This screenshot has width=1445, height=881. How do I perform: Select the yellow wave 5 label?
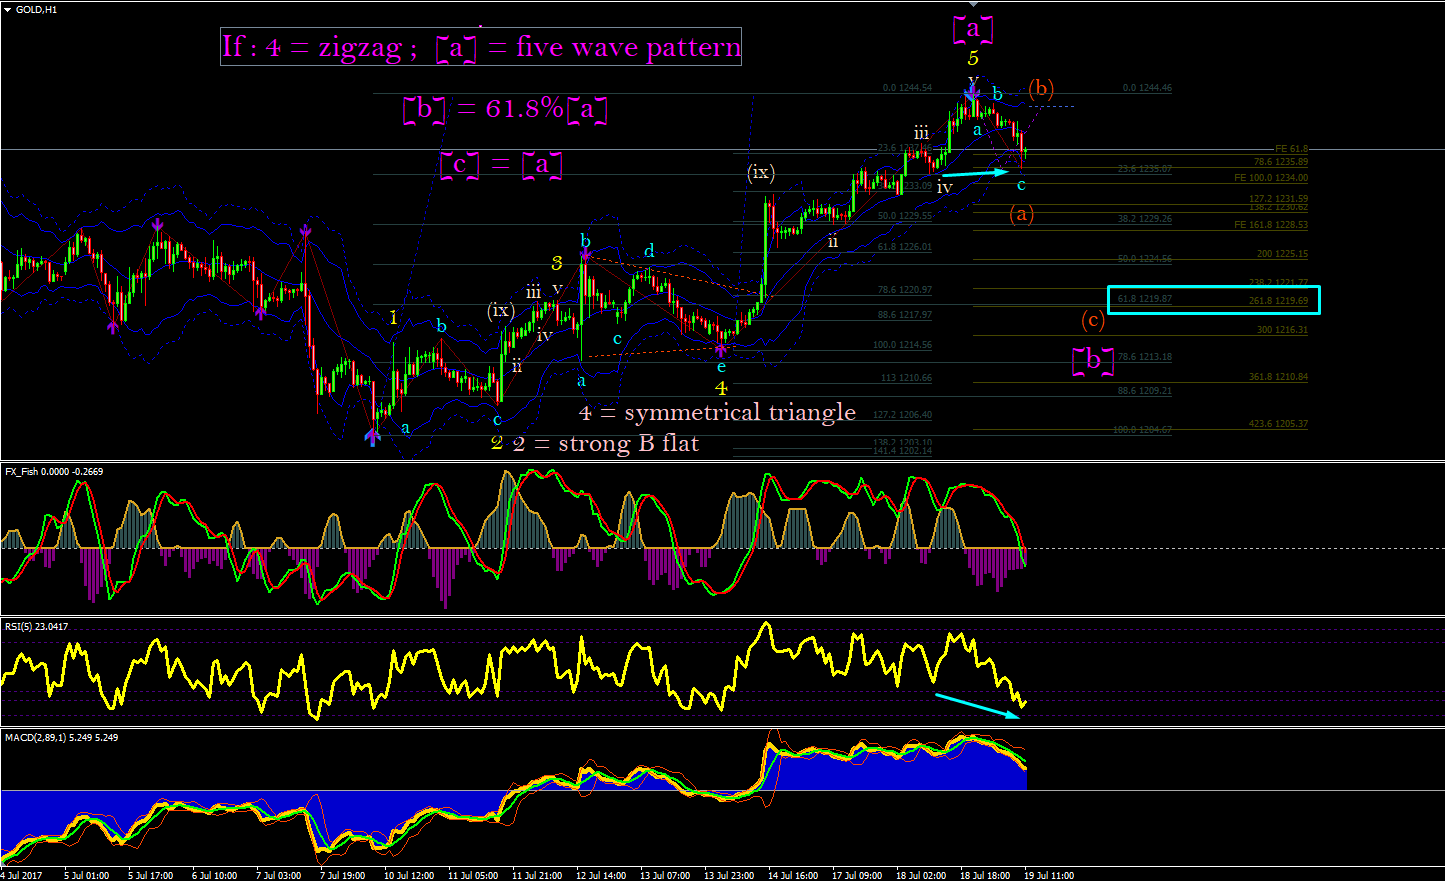[x=973, y=58]
